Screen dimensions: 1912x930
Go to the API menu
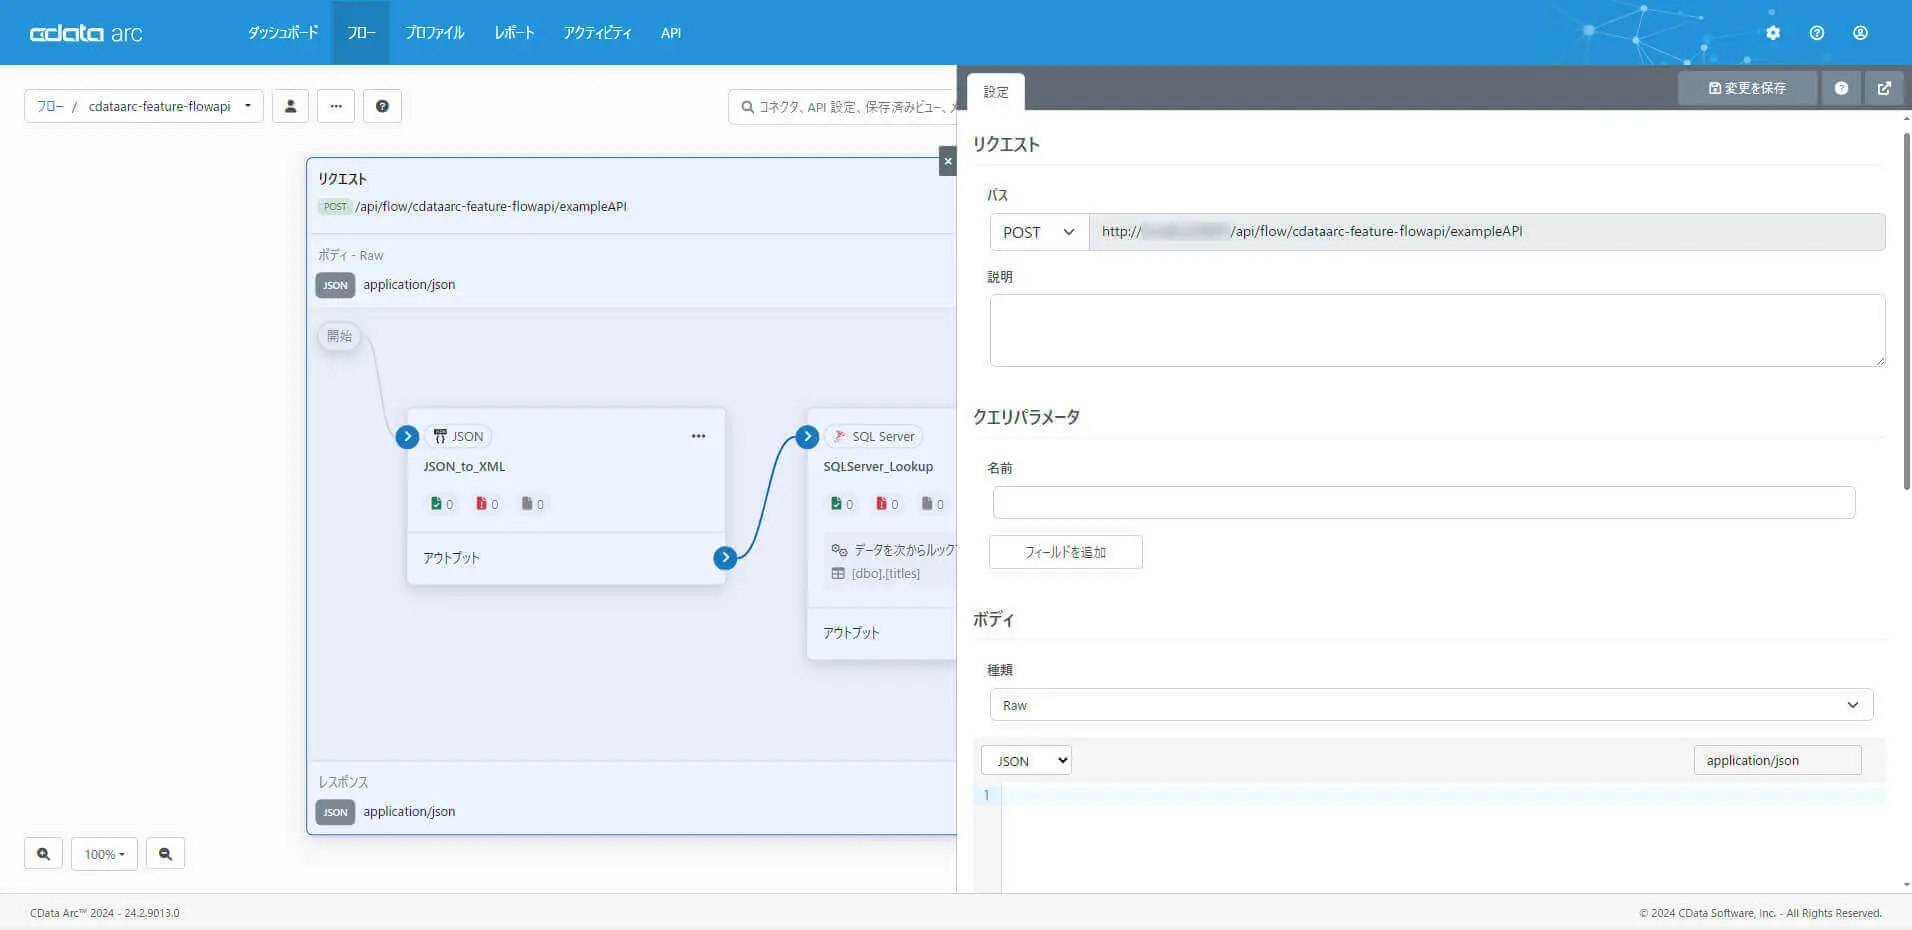point(671,33)
